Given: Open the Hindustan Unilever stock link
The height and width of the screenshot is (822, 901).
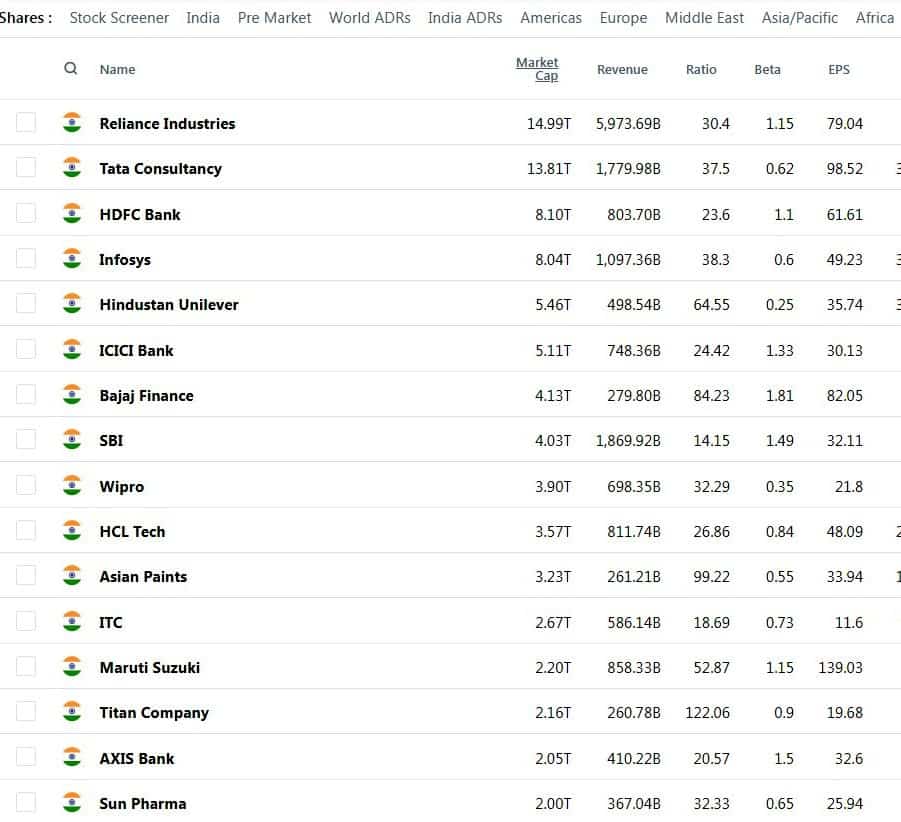Looking at the screenshot, I should tap(169, 305).
